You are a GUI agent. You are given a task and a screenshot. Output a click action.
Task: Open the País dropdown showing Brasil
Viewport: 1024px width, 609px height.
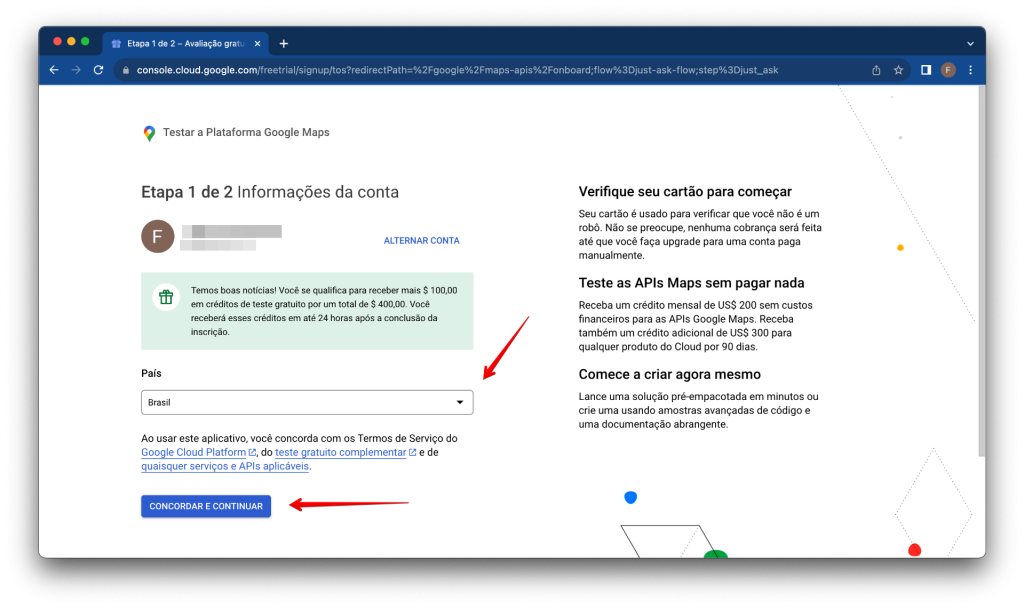tap(307, 403)
